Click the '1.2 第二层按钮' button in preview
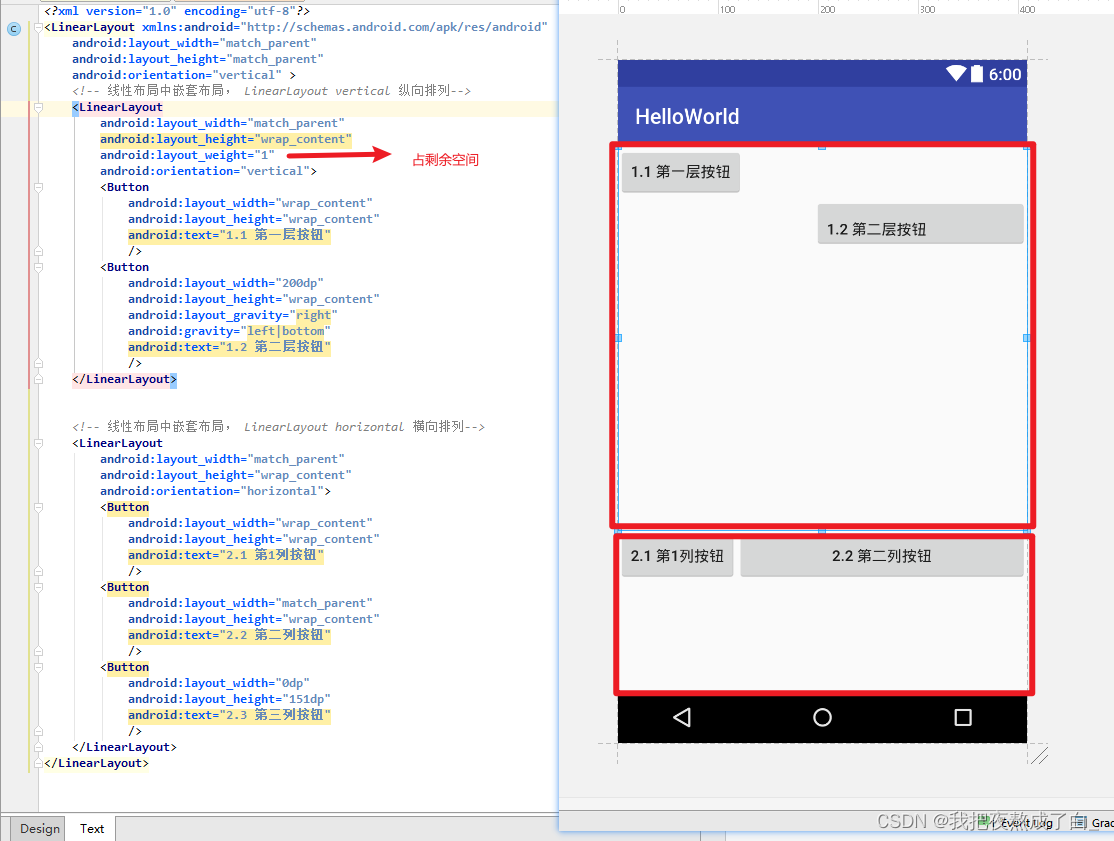 pos(921,224)
